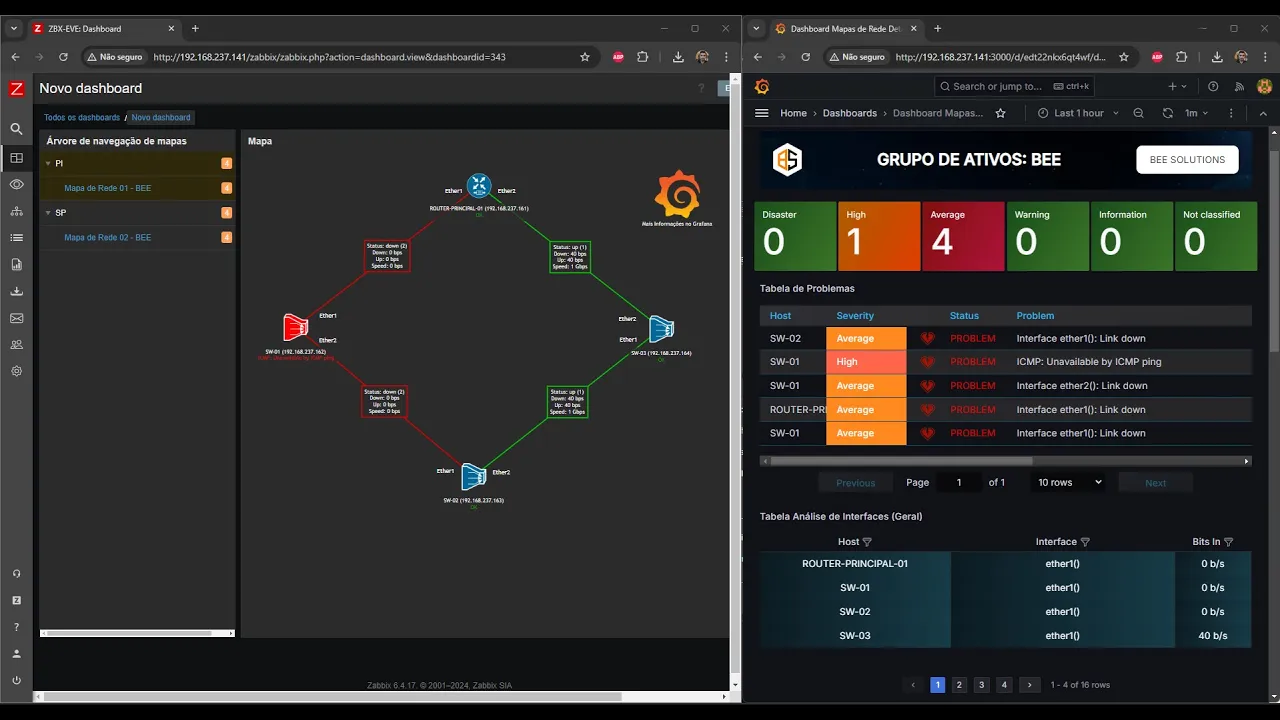Click the Sign out power icon in the Zabbix sidebar
Screen dimensions: 1280x720
[x=16, y=680]
